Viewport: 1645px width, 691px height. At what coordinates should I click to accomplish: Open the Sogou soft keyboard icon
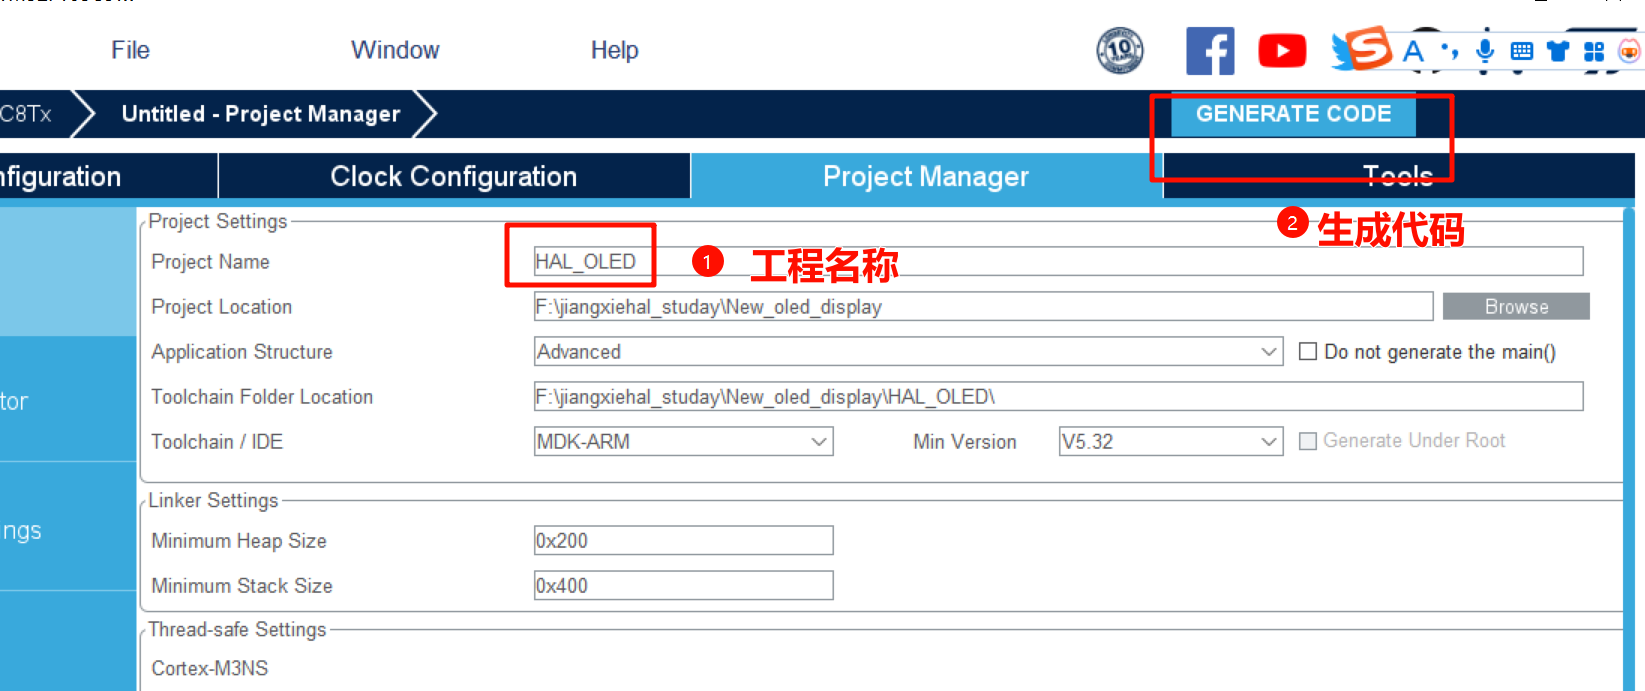(x=1521, y=51)
